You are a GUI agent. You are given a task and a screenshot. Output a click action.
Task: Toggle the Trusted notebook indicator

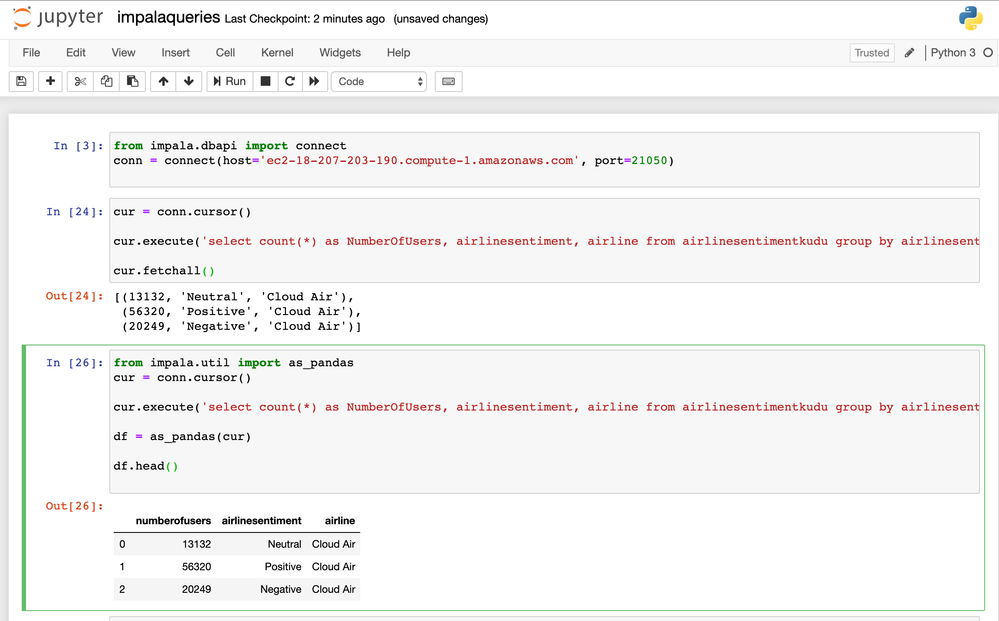871,53
